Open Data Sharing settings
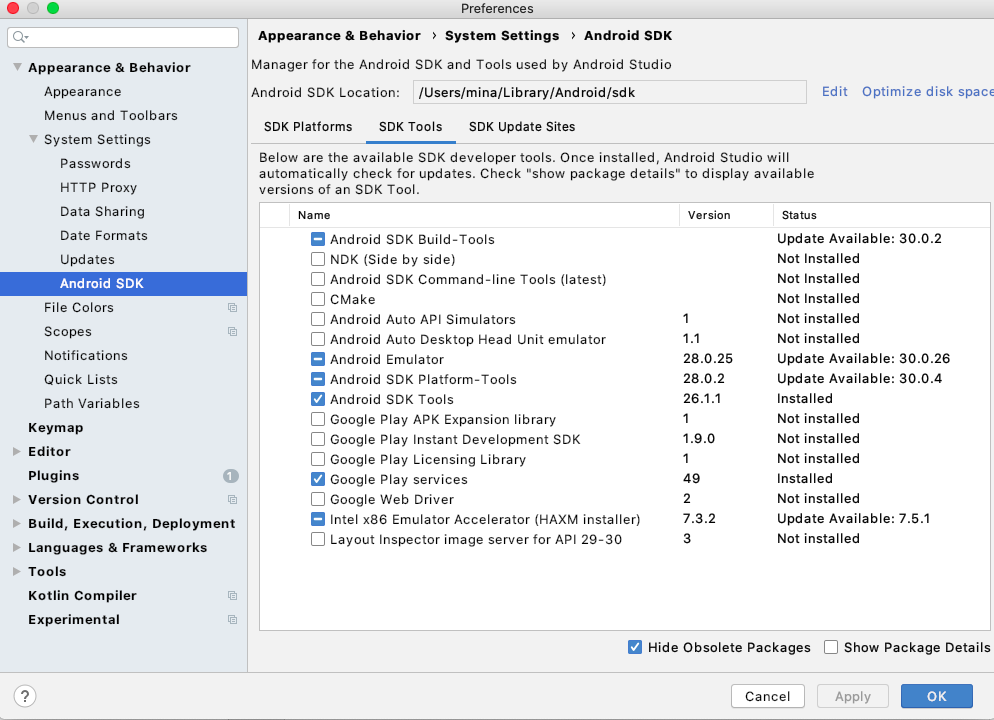Viewport: 994px width, 720px height. (x=103, y=212)
